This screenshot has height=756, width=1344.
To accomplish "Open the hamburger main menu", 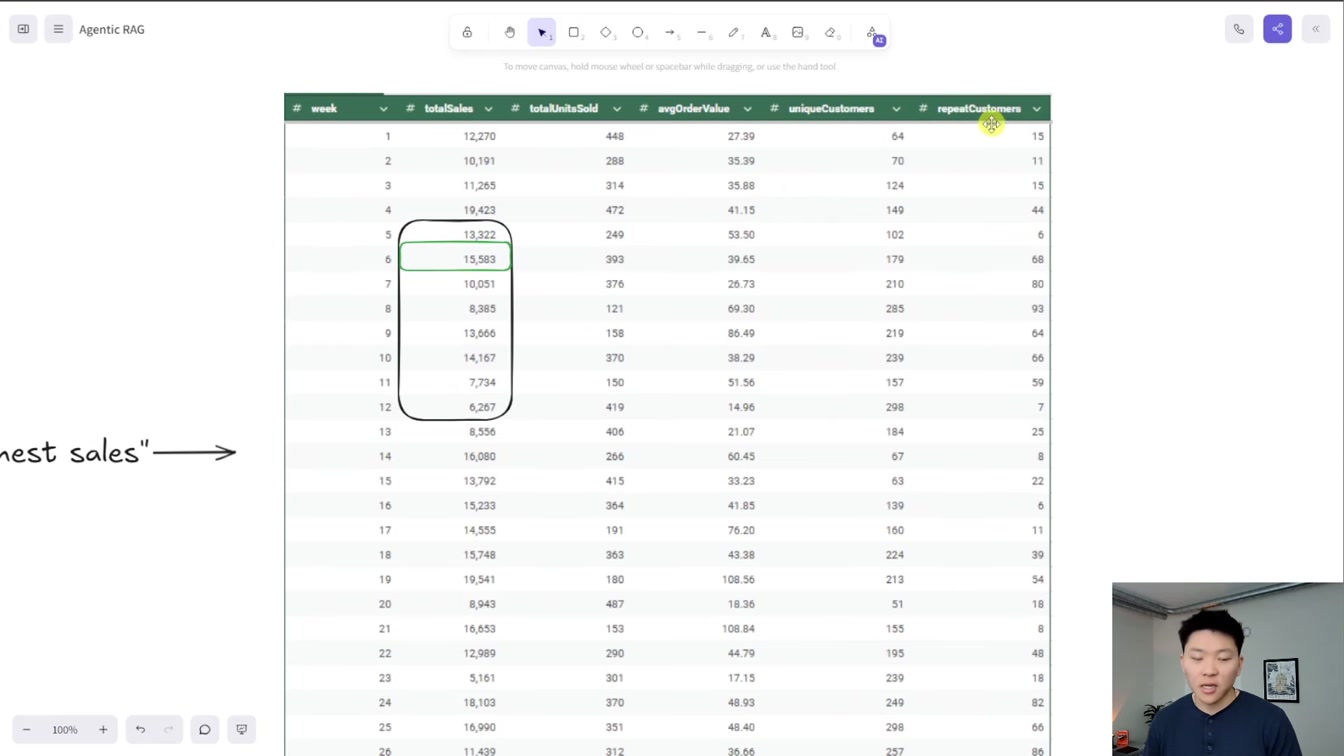I will coord(58,29).
